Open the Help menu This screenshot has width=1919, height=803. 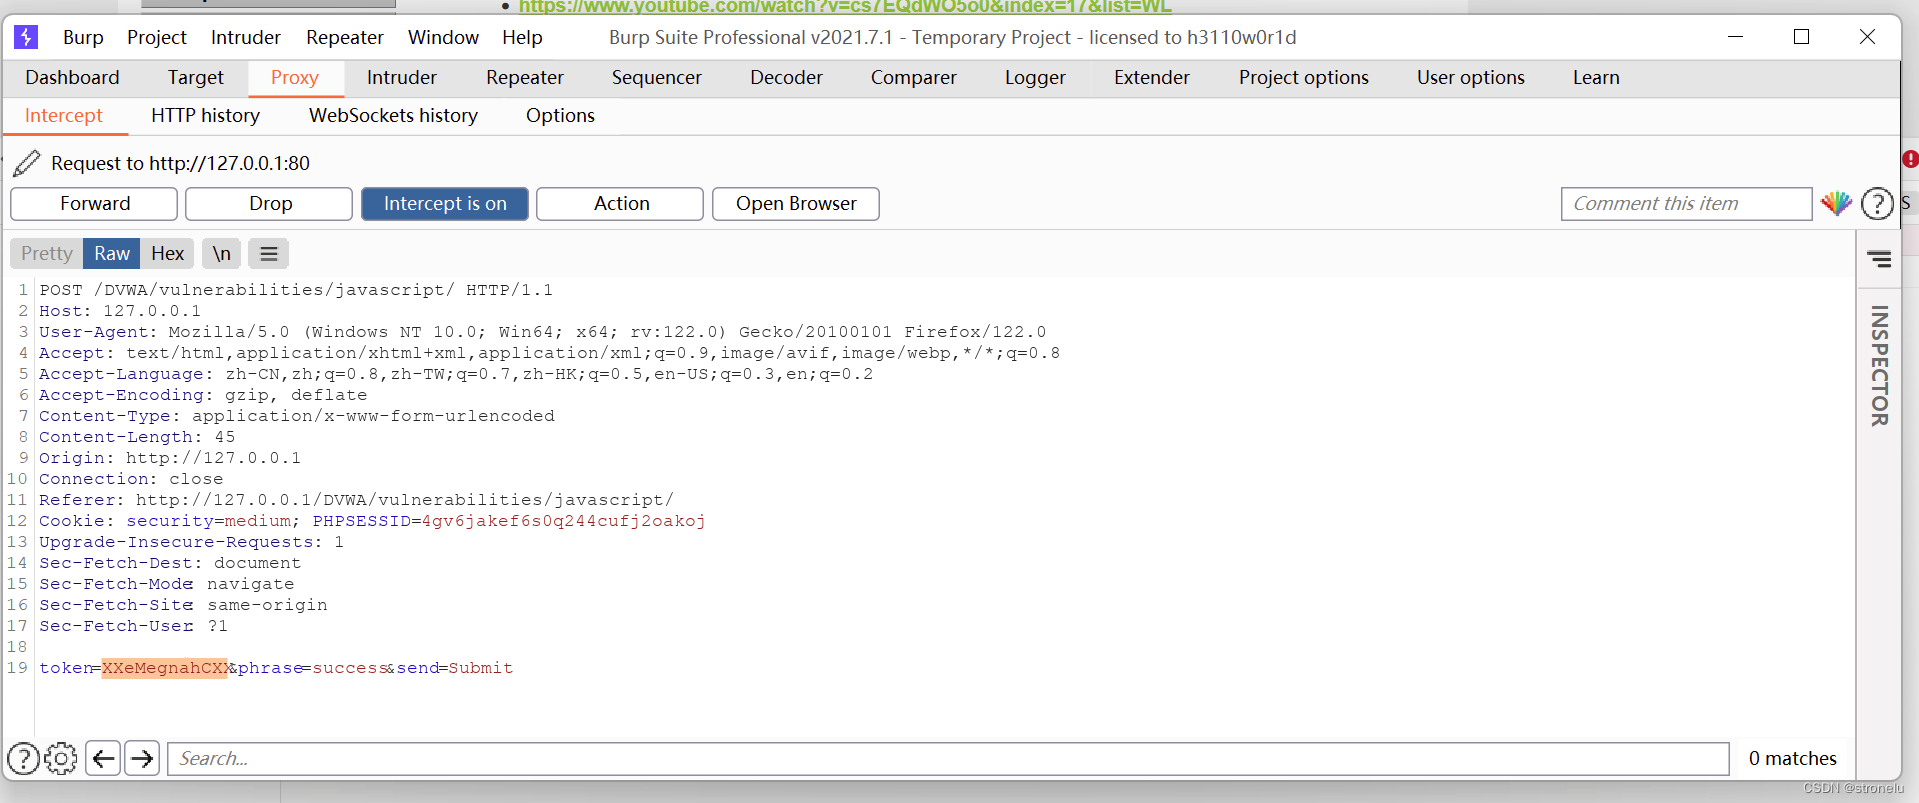click(522, 37)
